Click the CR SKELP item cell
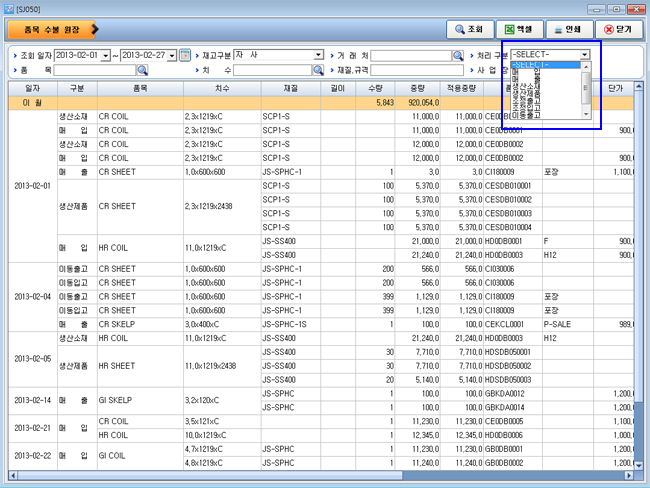 140,324
